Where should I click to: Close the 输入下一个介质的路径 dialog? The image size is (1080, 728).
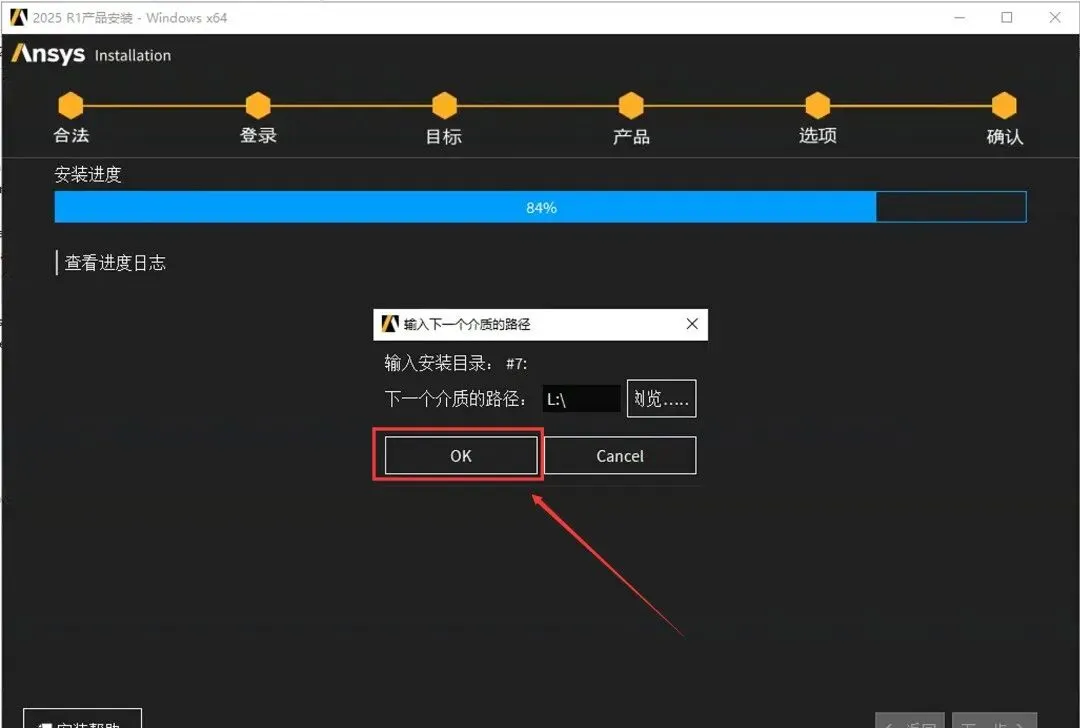(x=692, y=324)
